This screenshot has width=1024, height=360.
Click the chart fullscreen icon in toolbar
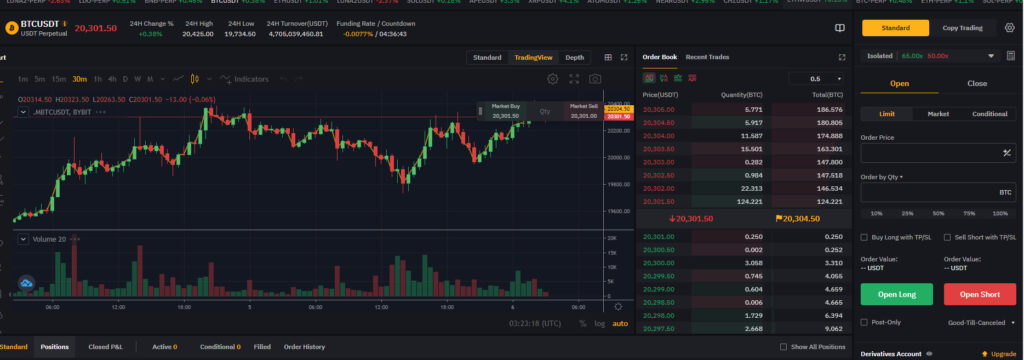(x=574, y=79)
